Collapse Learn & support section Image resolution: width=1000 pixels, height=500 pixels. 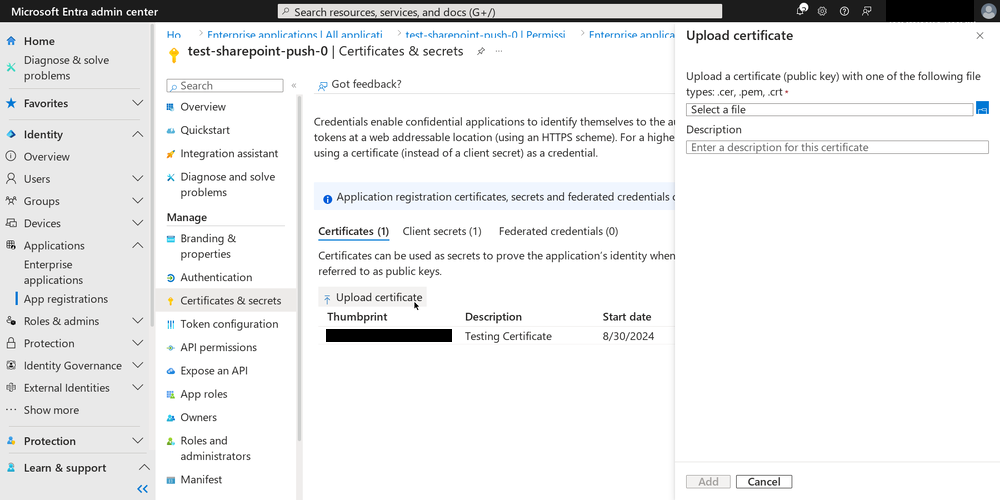click(144, 467)
